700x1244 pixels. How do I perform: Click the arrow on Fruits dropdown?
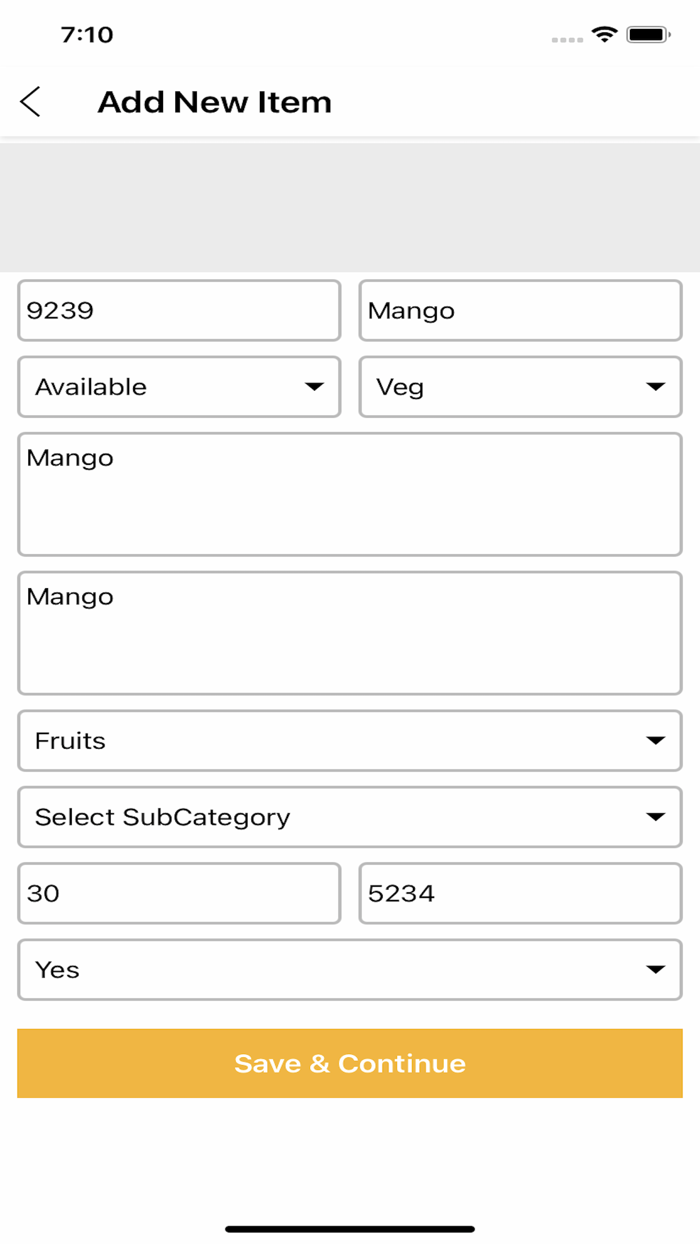pos(656,741)
